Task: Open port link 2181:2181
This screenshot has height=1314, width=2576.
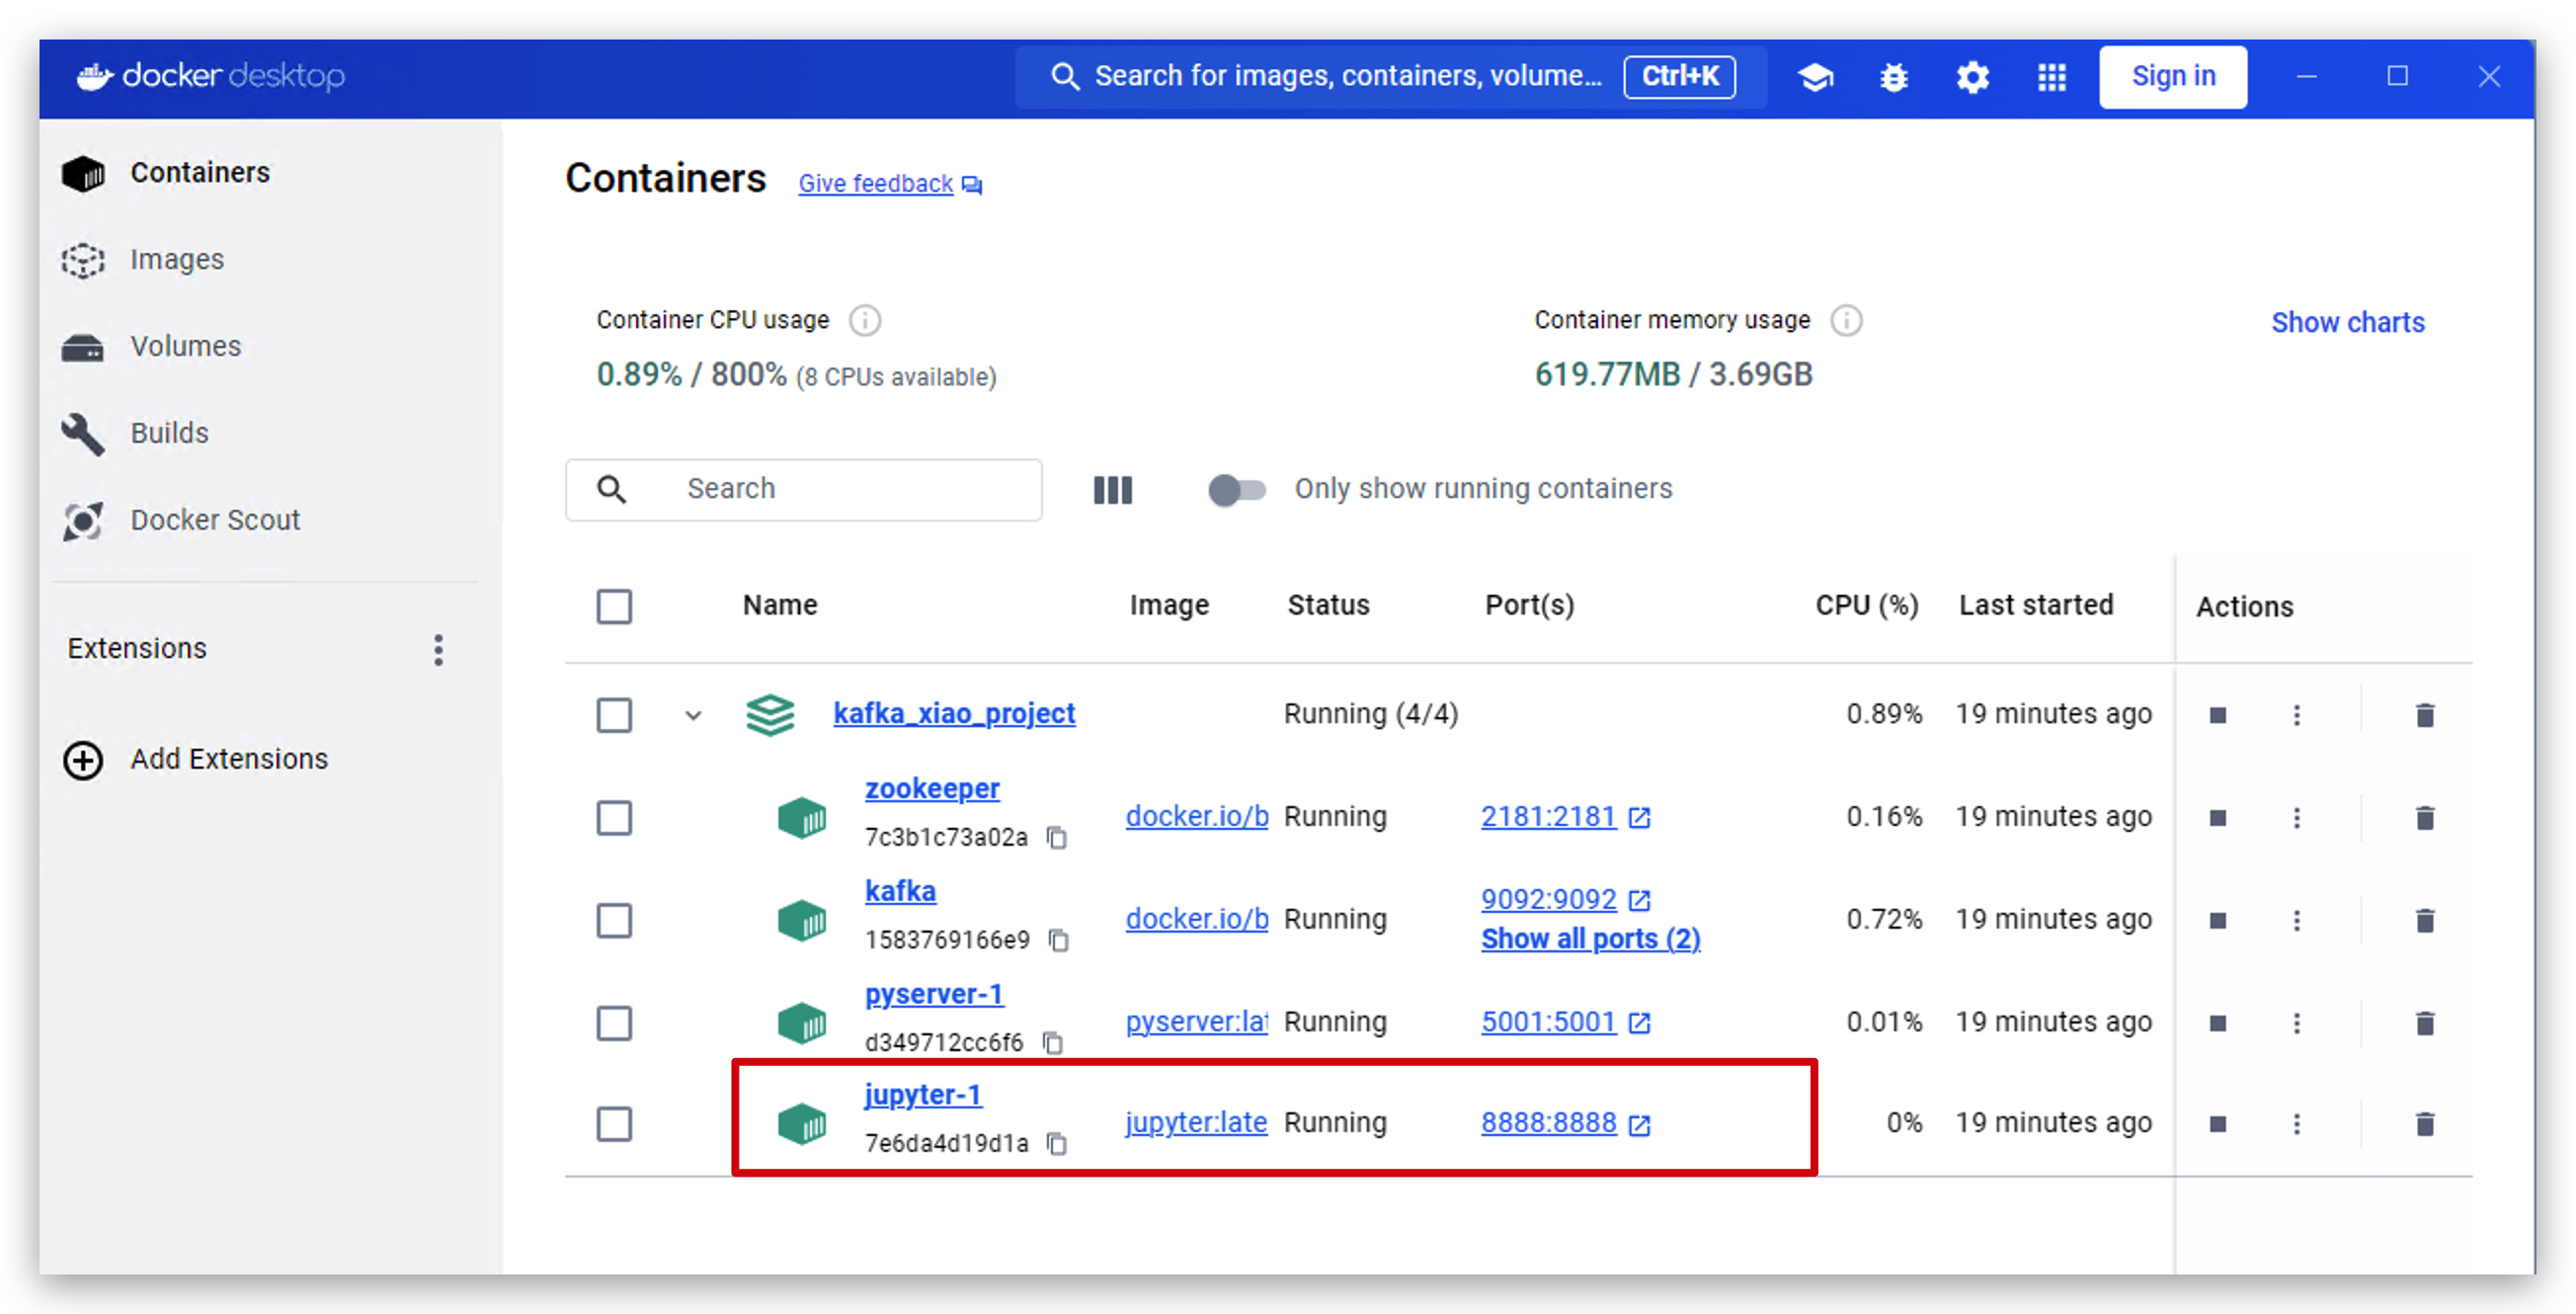Action: tap(1548, 817)
